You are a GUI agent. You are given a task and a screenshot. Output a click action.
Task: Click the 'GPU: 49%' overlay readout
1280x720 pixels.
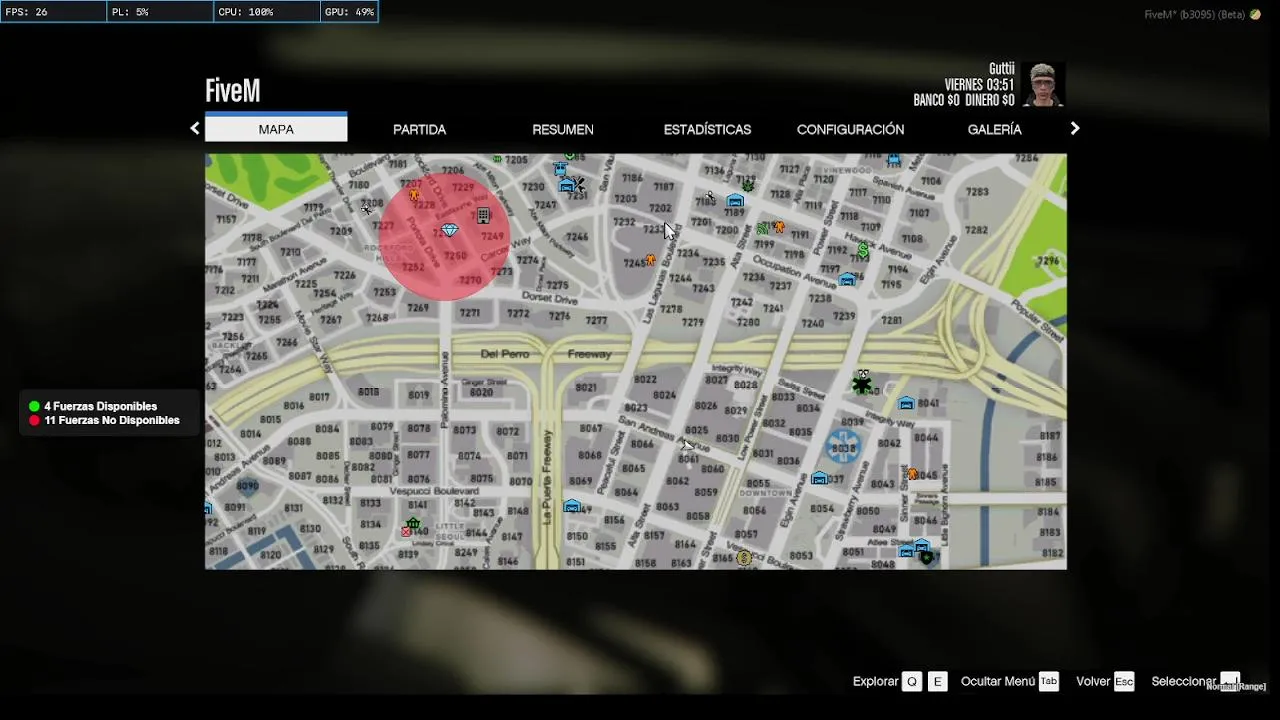350,12
